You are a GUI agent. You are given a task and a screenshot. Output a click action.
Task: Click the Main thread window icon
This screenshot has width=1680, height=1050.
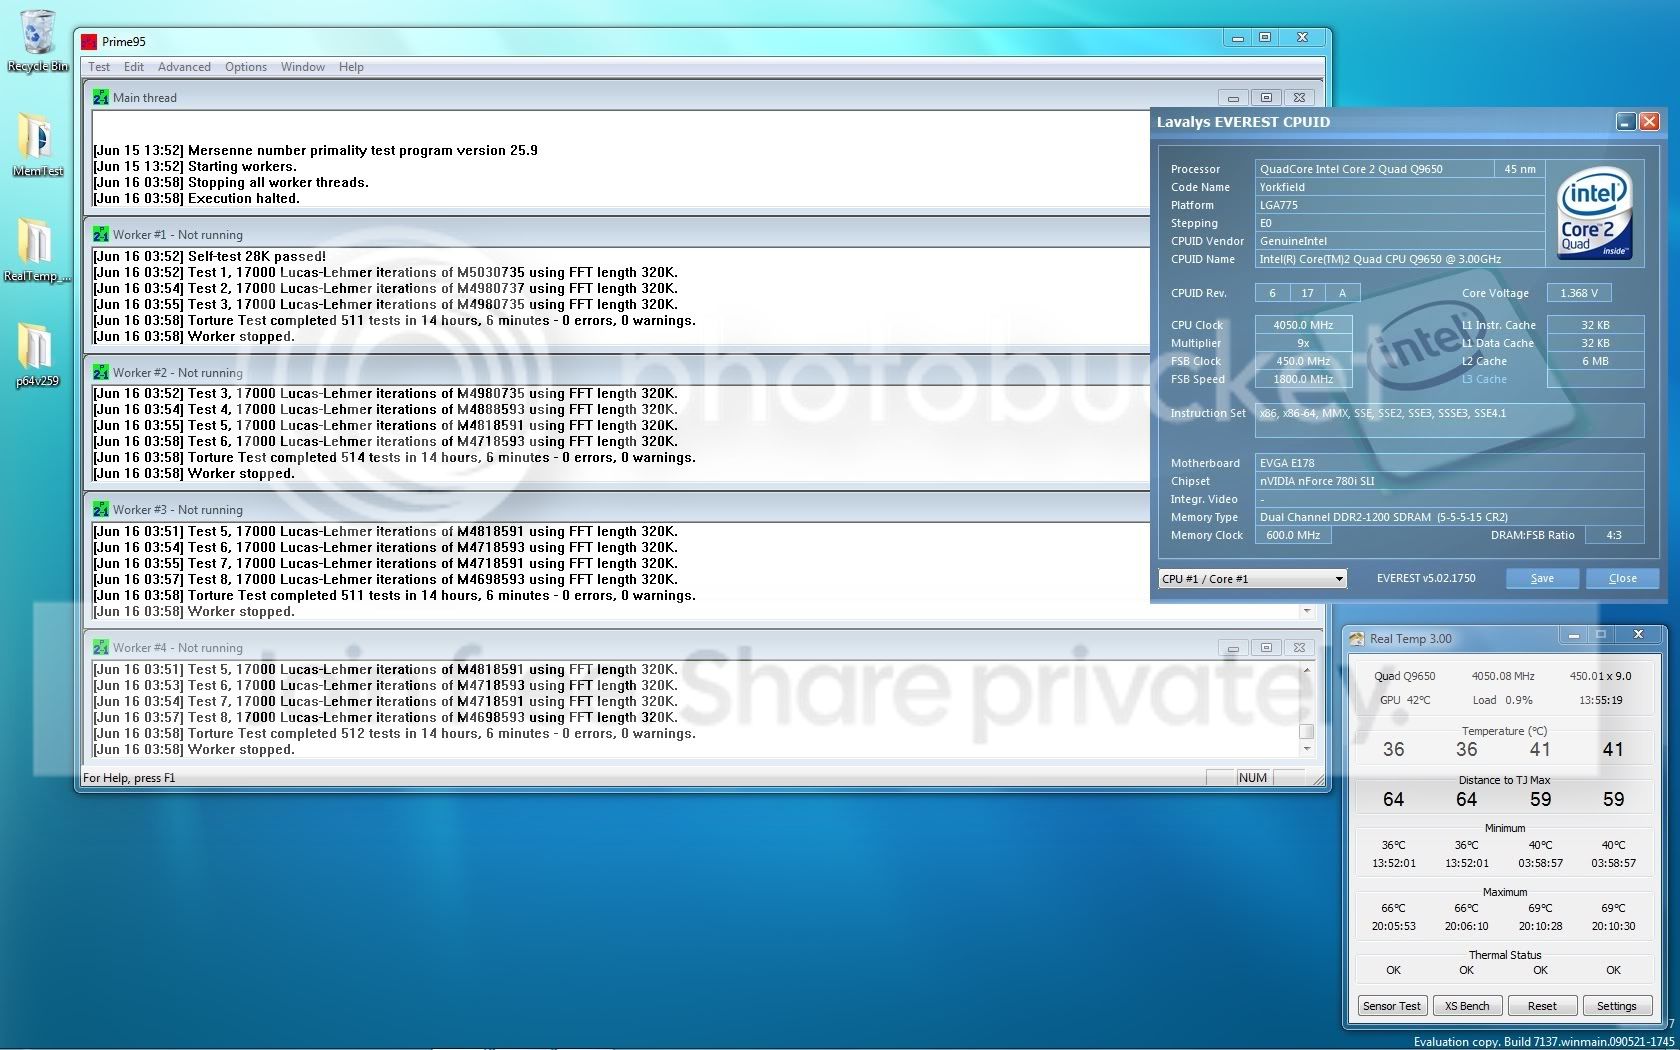click(x=100, y=97)
